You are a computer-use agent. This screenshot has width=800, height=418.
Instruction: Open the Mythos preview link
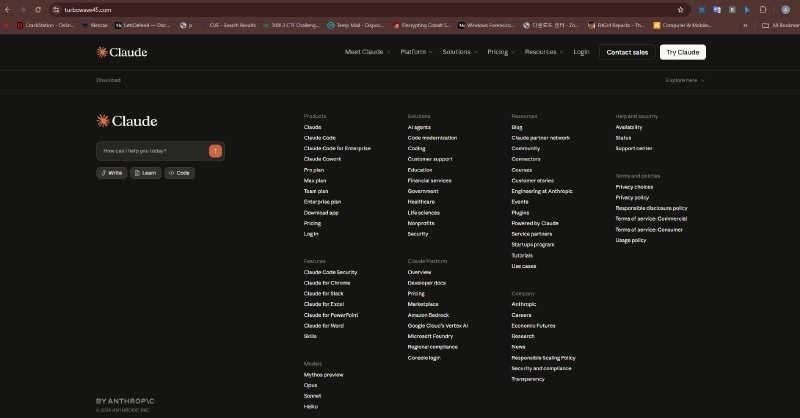pyautogui.click(x=323, y=375)
